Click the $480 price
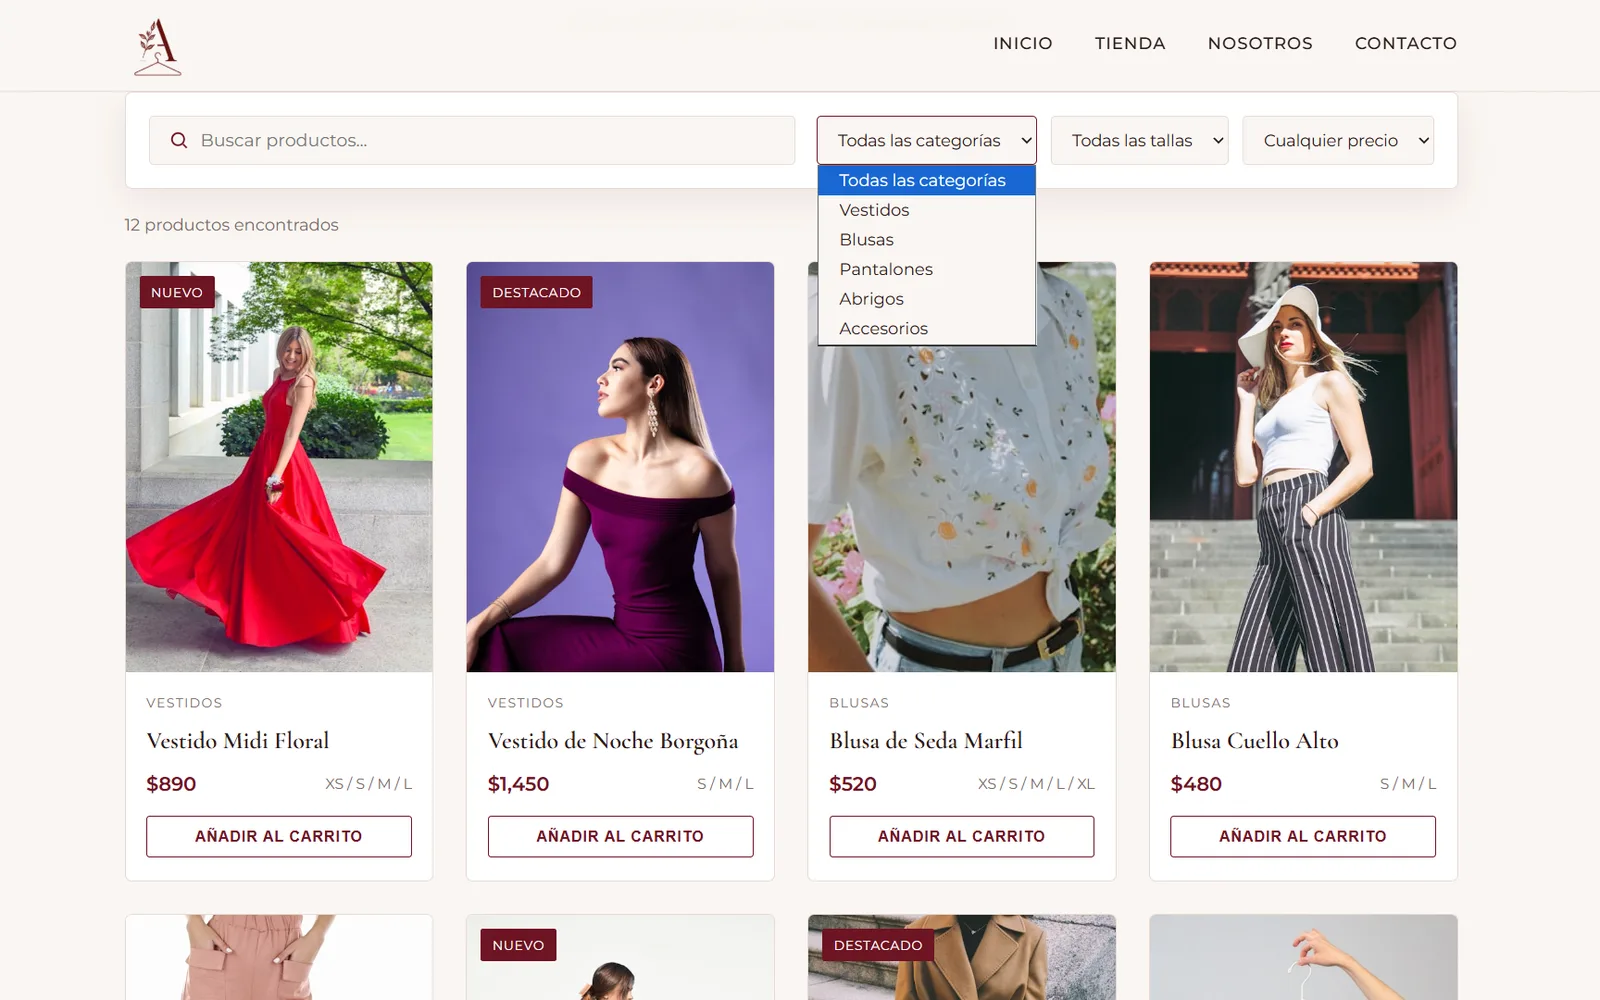 pos(1196,784)
